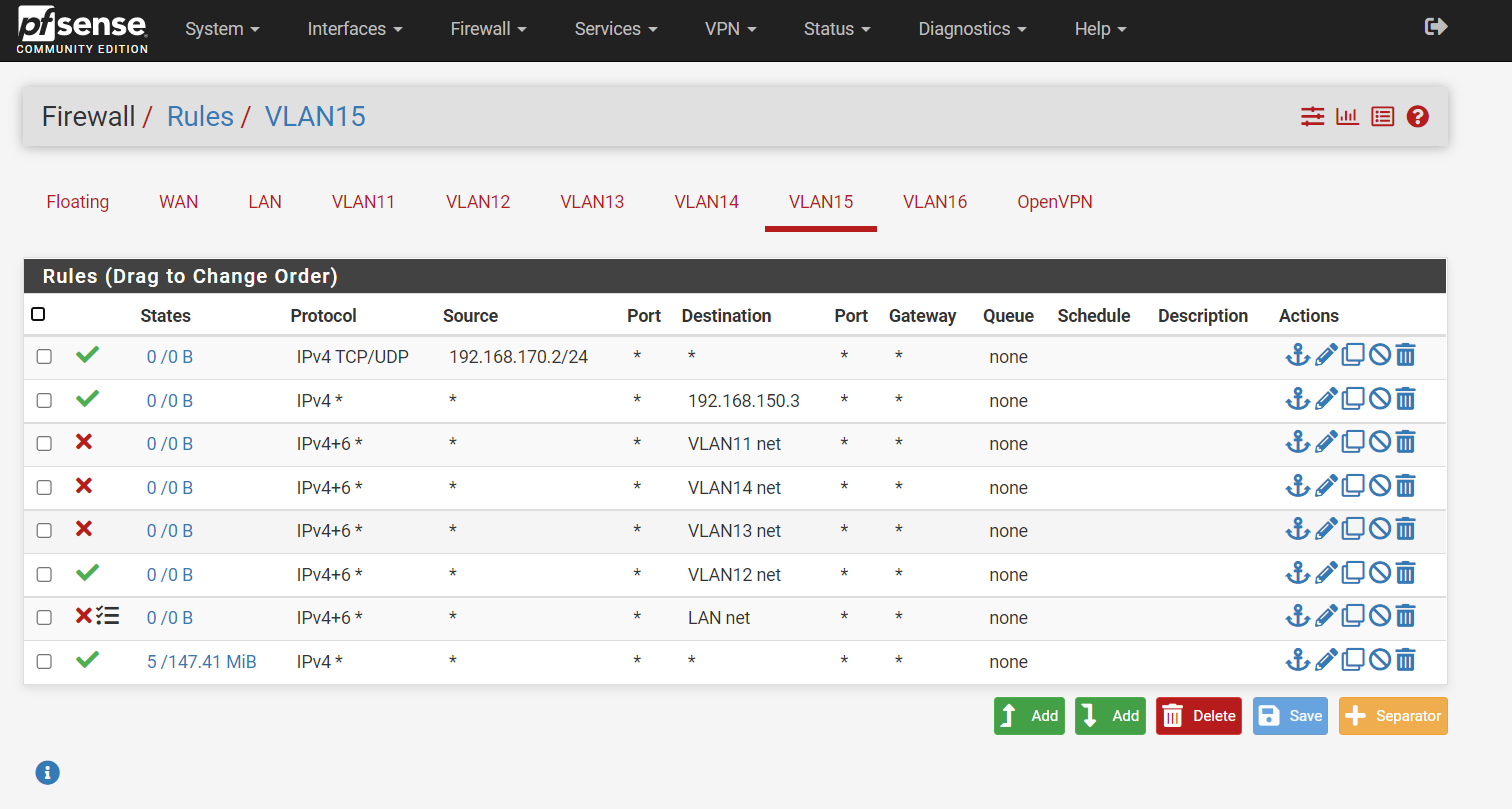
Task: Click the orange Separator button
Action: [1393, 716]
